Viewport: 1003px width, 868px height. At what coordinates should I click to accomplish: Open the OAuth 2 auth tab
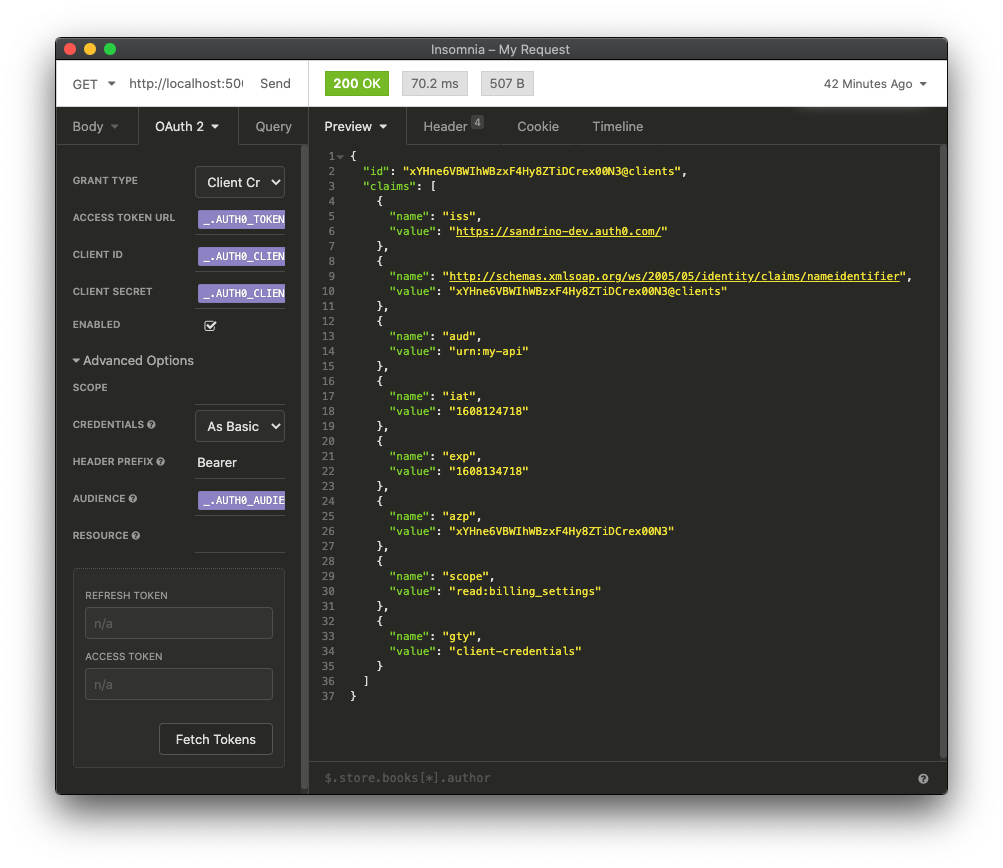(187, 127)
